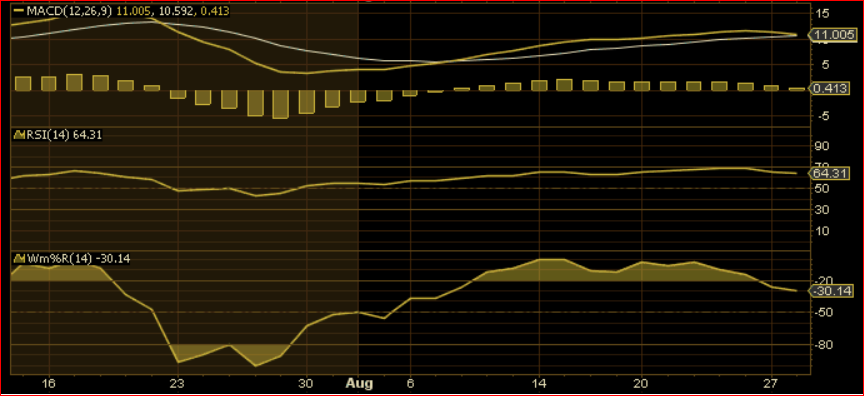Click the 30 date marker on time axis

click(x=307, y=383)
